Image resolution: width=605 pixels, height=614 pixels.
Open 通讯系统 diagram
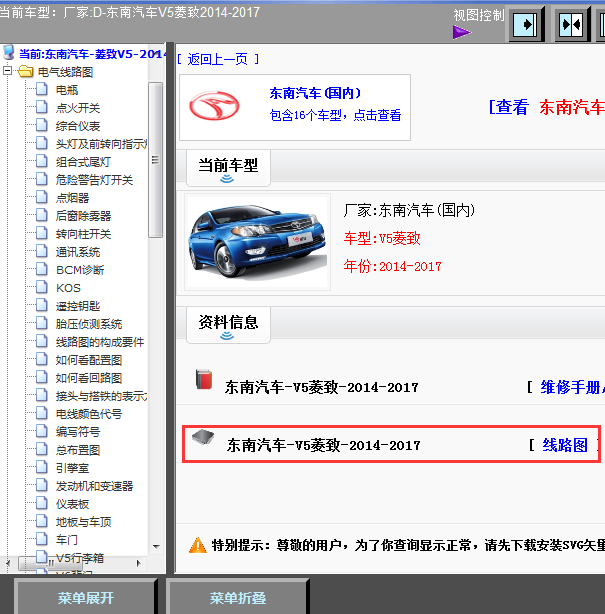coord(78,252)
